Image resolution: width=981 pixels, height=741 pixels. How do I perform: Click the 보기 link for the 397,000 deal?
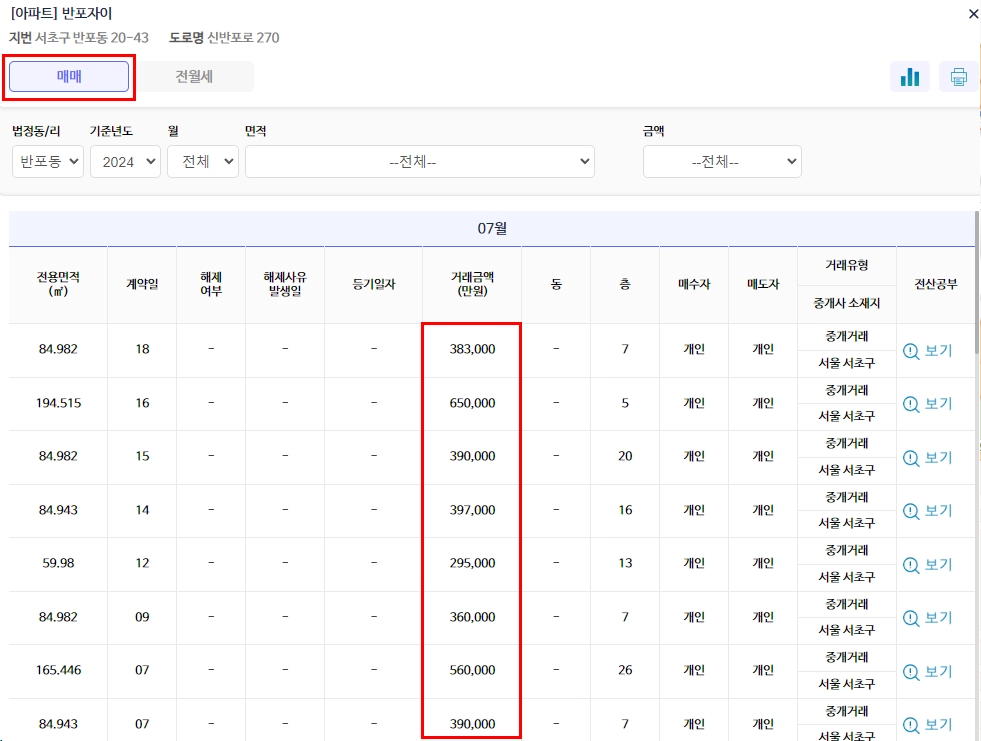(x=930, y=510)
